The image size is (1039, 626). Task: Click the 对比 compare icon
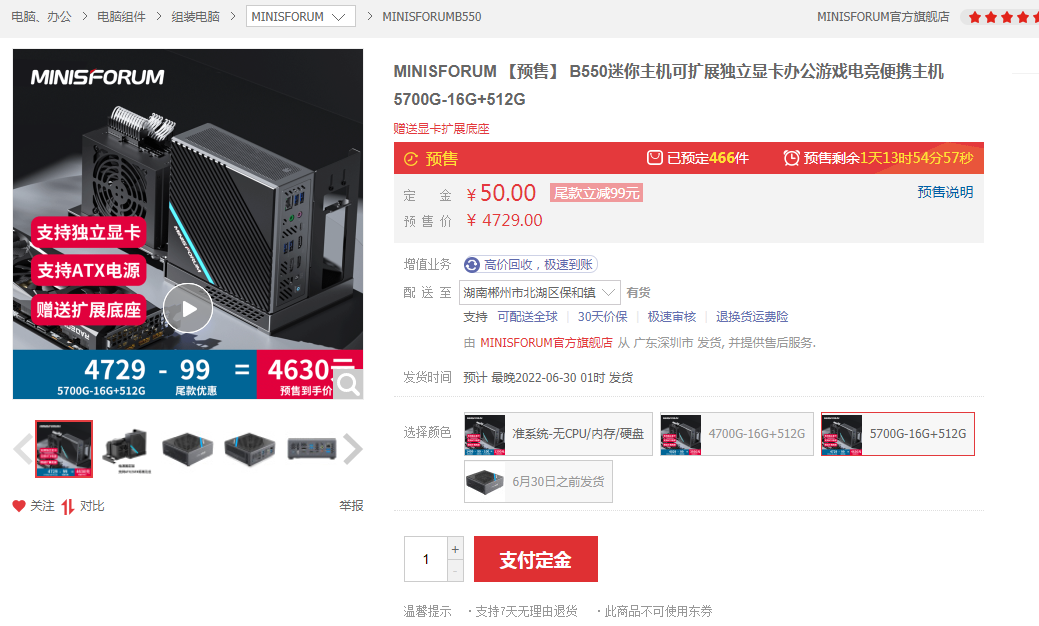click(x=68, y=507)
